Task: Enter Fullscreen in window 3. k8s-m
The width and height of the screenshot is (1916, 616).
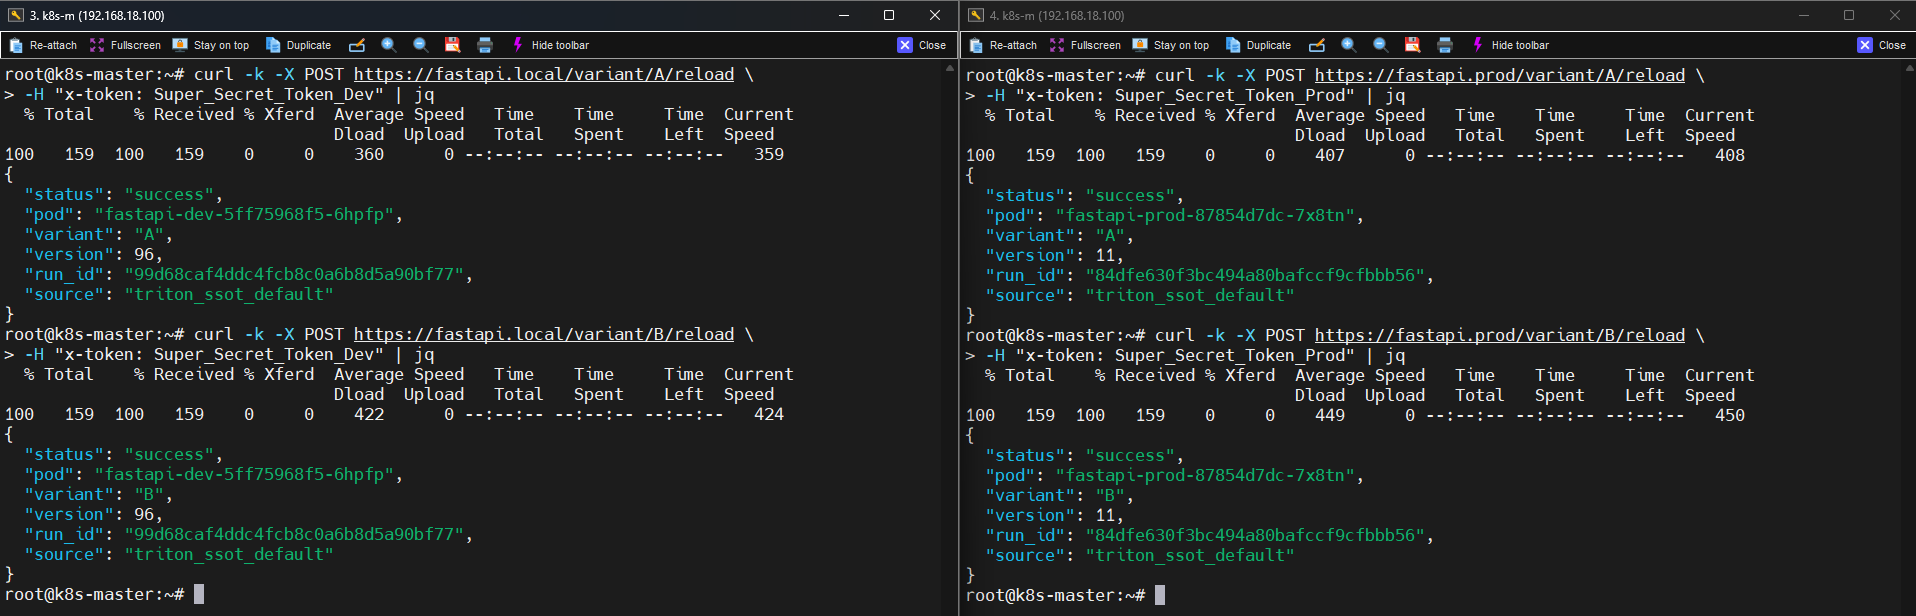Action: click(125, 45)
